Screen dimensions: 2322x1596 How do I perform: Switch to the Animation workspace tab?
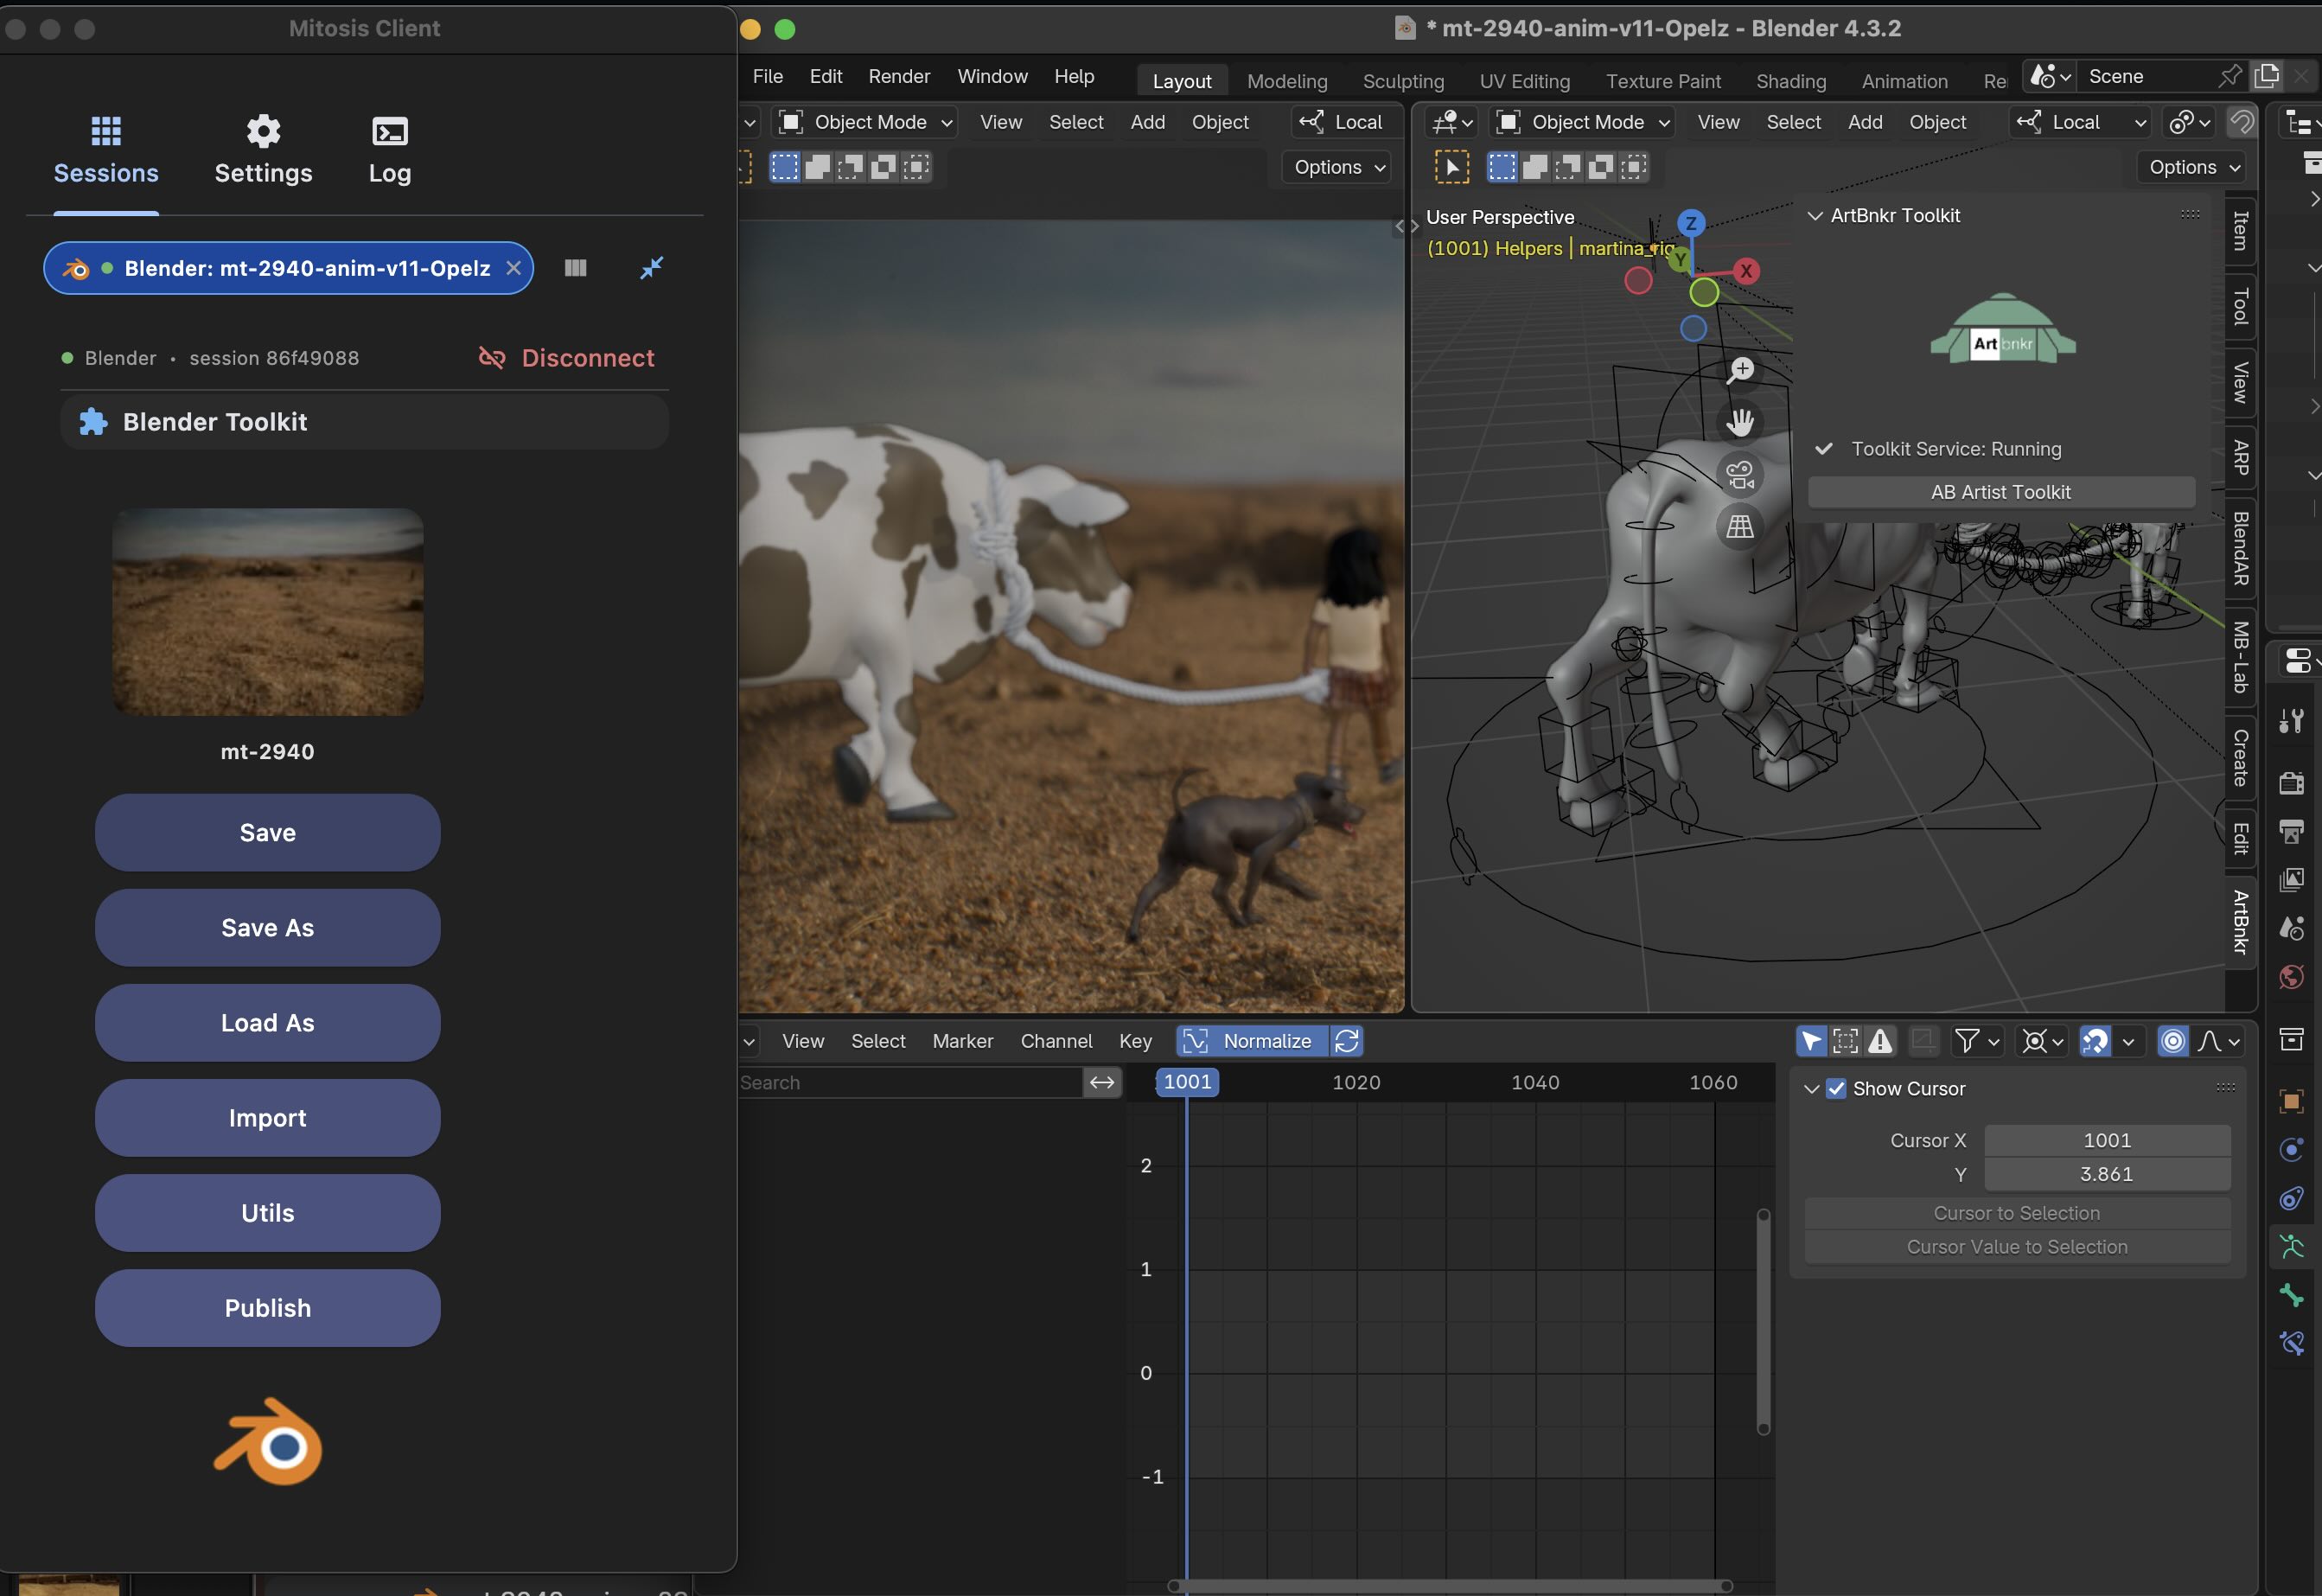point(1904,81)
